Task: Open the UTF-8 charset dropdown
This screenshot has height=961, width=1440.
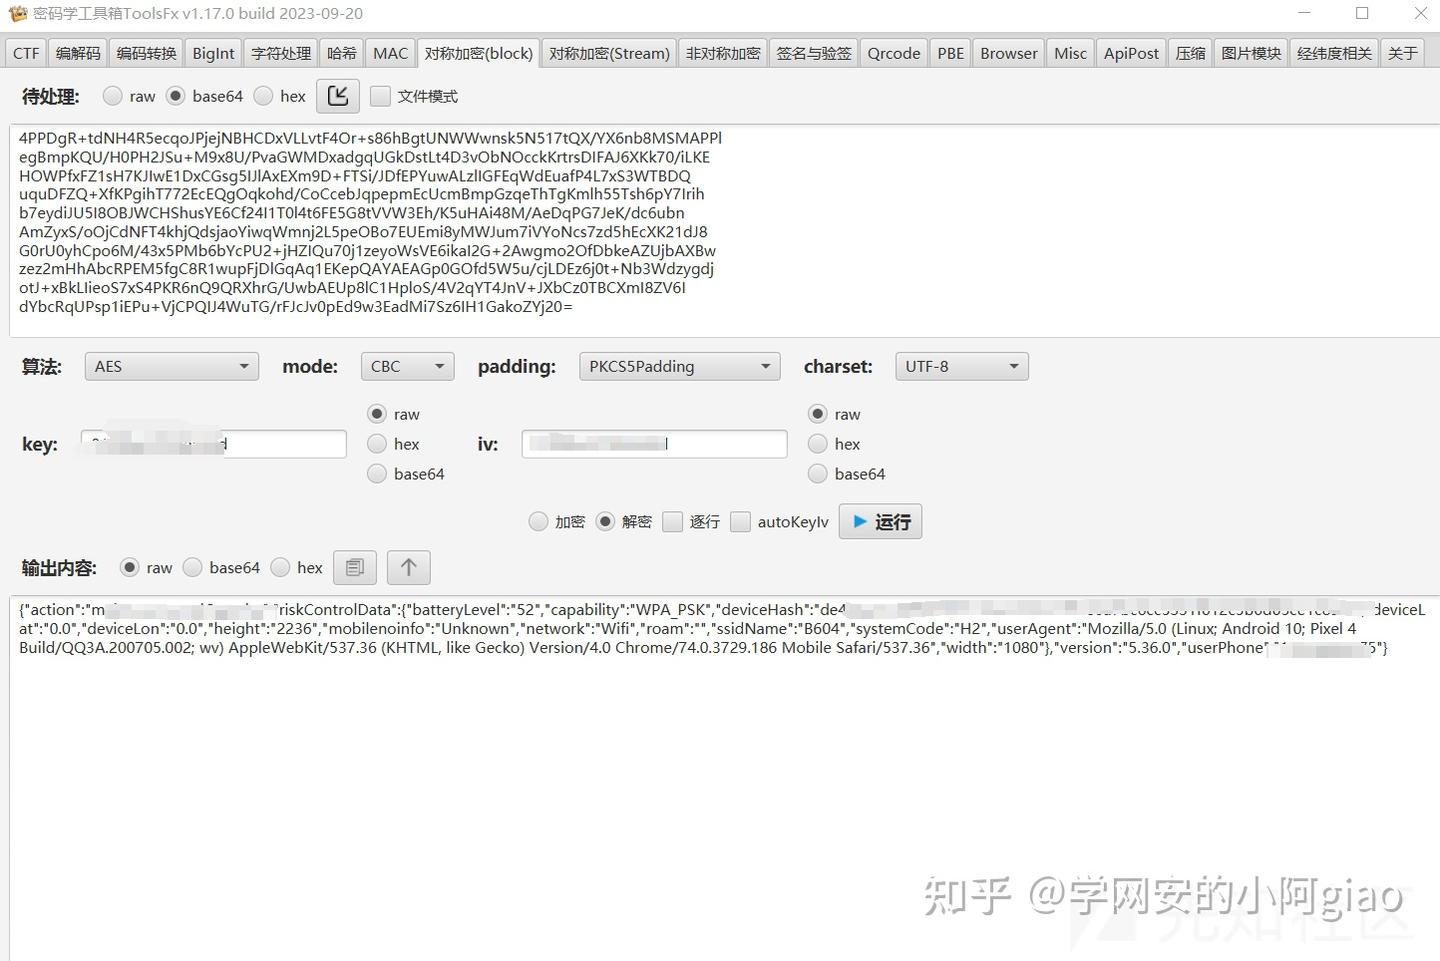Action: point(960,366)
